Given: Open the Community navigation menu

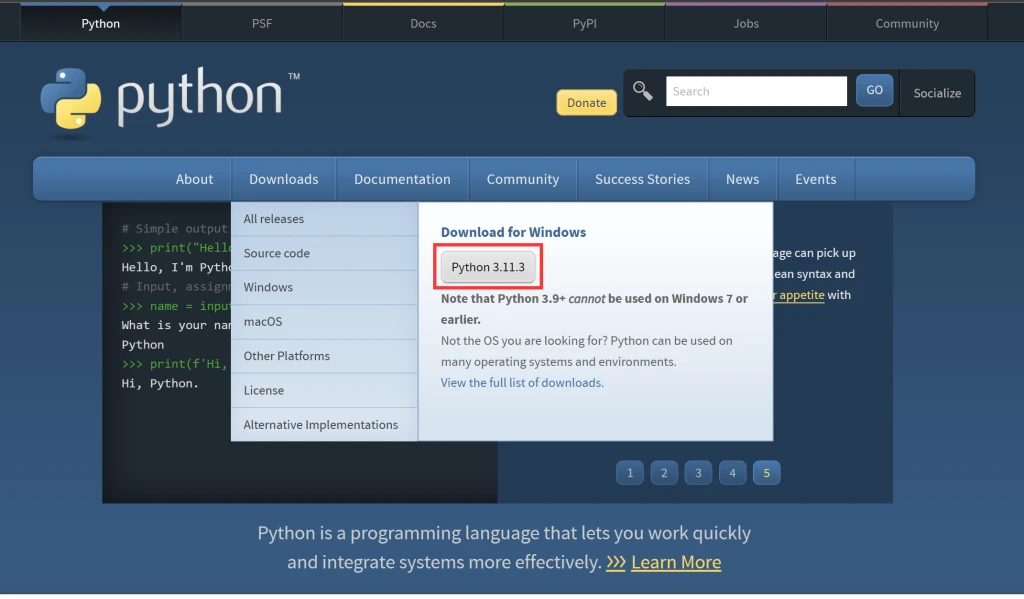Looking at the screenshot, I should pos(522,179).
